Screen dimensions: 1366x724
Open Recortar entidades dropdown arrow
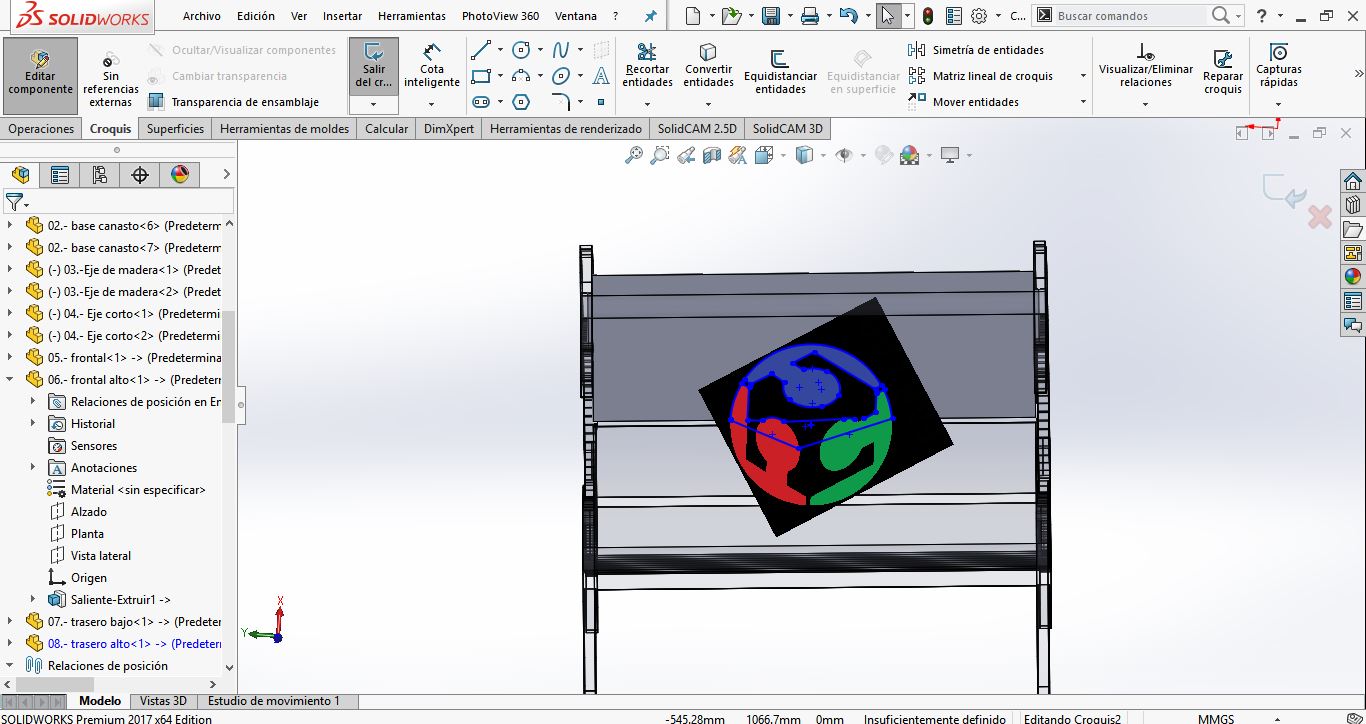pyautogui.click(x=647, y=104)
